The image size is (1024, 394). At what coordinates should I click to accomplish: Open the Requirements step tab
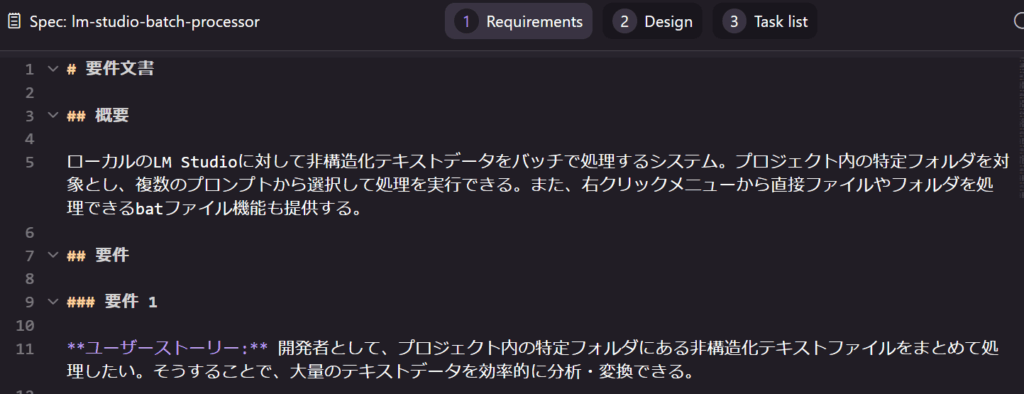click(x=519, y=22)
